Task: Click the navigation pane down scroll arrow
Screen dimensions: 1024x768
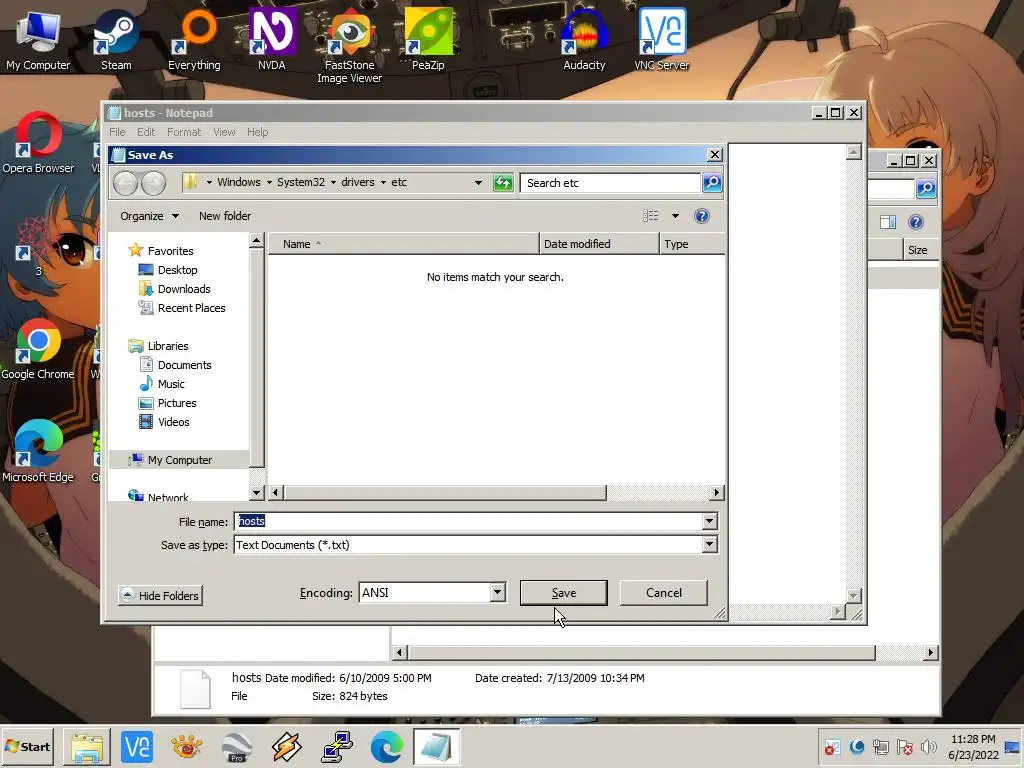Action: [x=256, y=492]
